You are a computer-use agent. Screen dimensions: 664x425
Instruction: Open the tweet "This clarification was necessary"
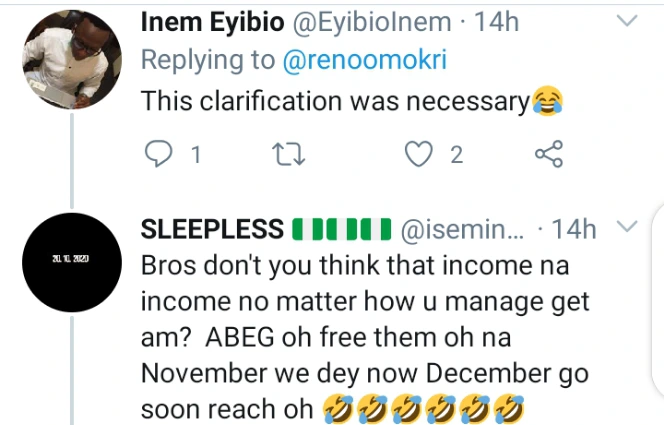tap(335, 100)
